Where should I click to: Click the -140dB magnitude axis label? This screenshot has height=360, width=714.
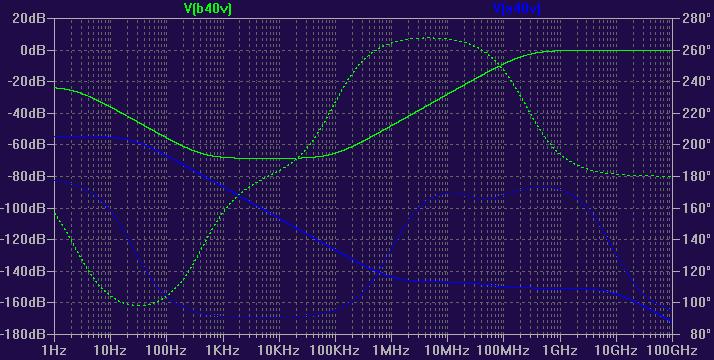(23, 271)
